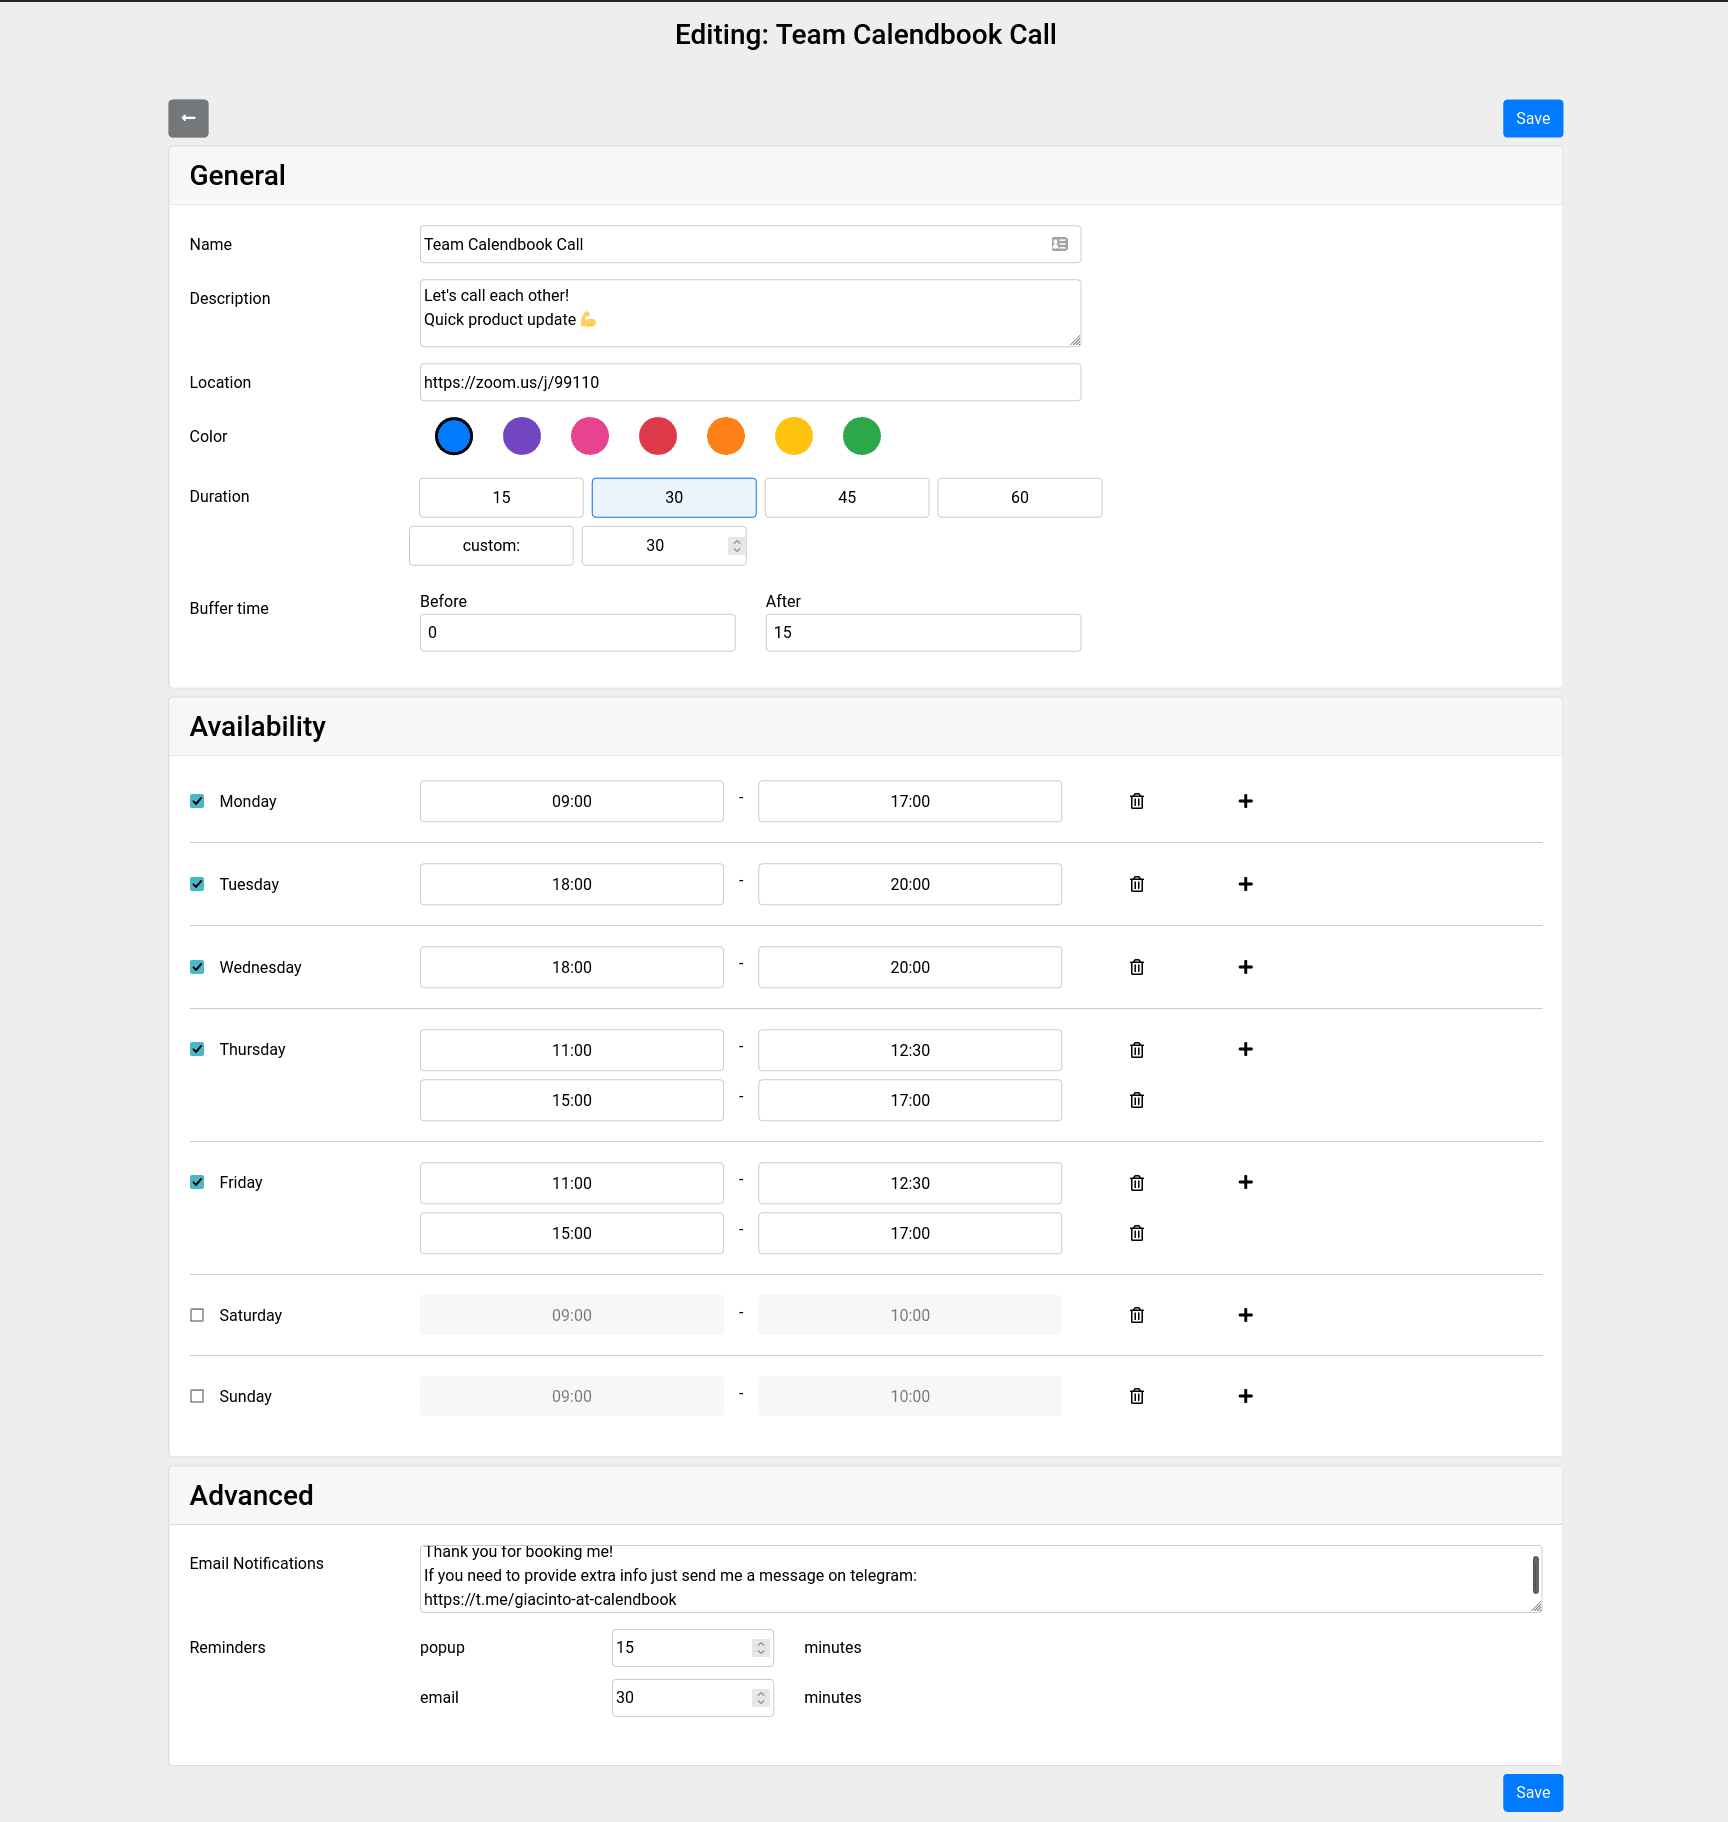Delete Saturday's time slot
This screenshot has width=1728, height=1822.
click(x=1136, y=1315)
